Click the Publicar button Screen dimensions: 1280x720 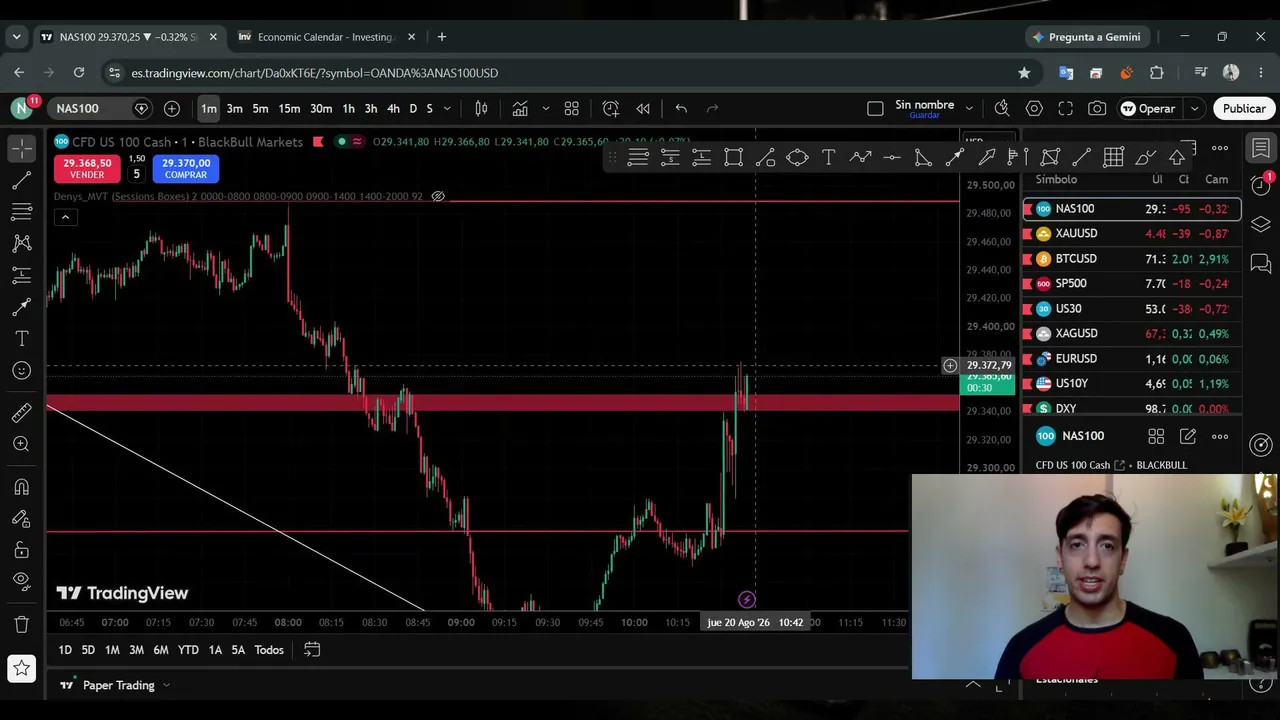pyautogui.click(x=1244, y=108)
